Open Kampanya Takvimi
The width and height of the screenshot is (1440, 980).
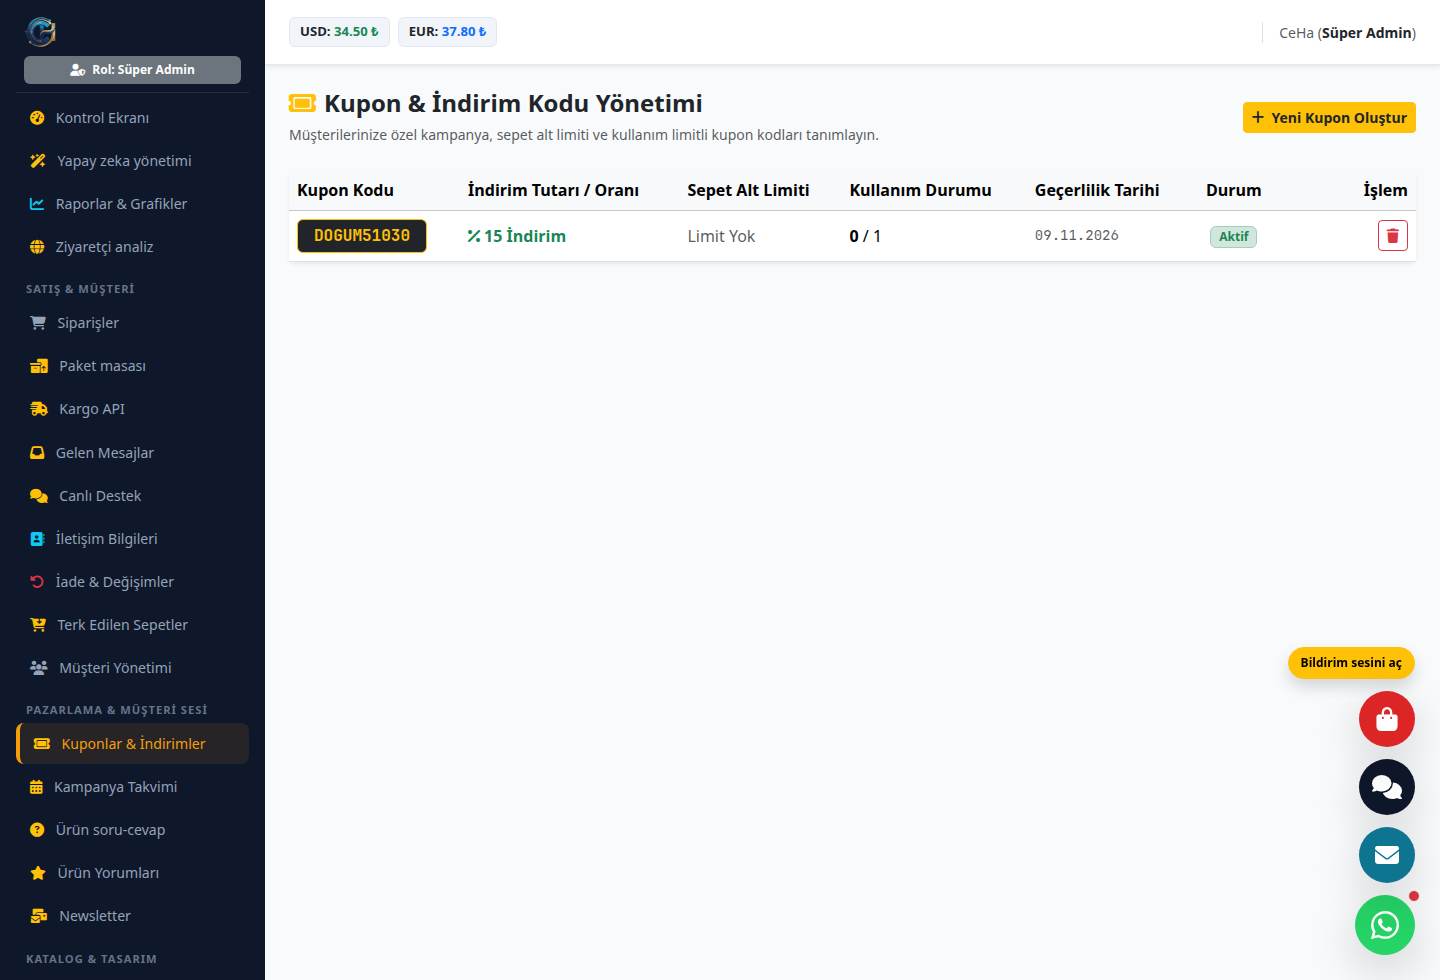132,787
